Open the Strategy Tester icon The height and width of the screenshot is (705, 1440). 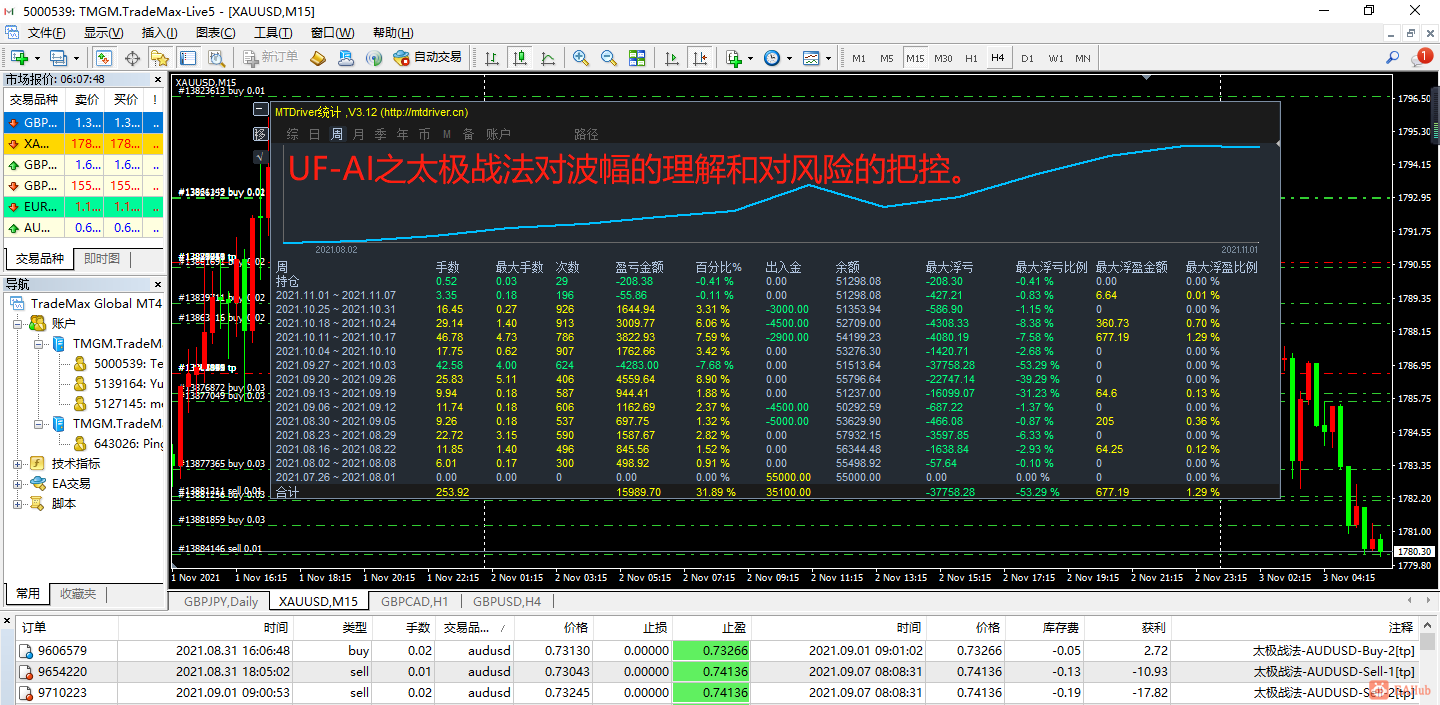216,58
